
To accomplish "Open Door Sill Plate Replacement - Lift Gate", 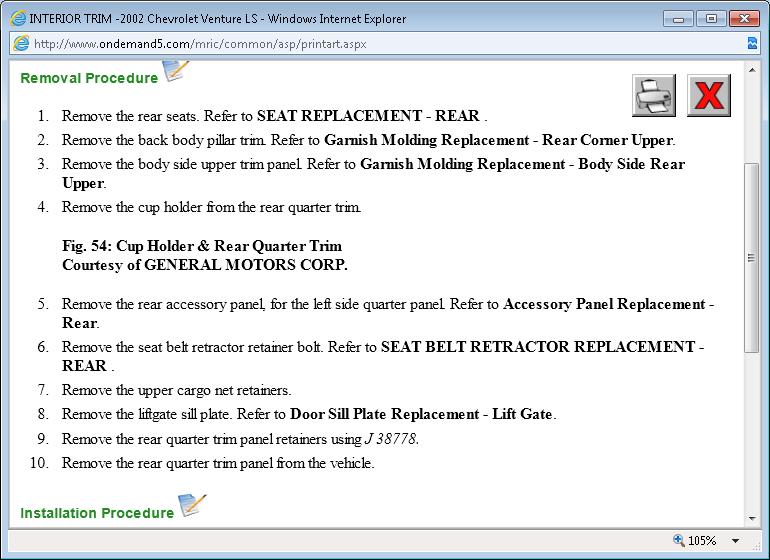I will coord(421,414).
